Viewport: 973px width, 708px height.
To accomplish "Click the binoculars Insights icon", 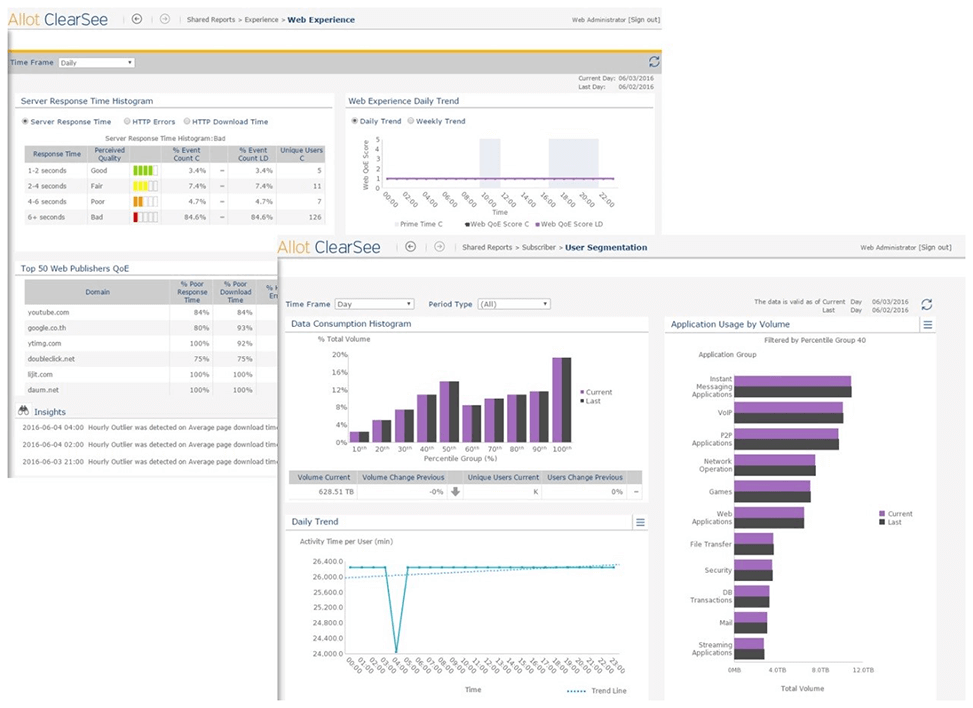I will pos(24,411).
